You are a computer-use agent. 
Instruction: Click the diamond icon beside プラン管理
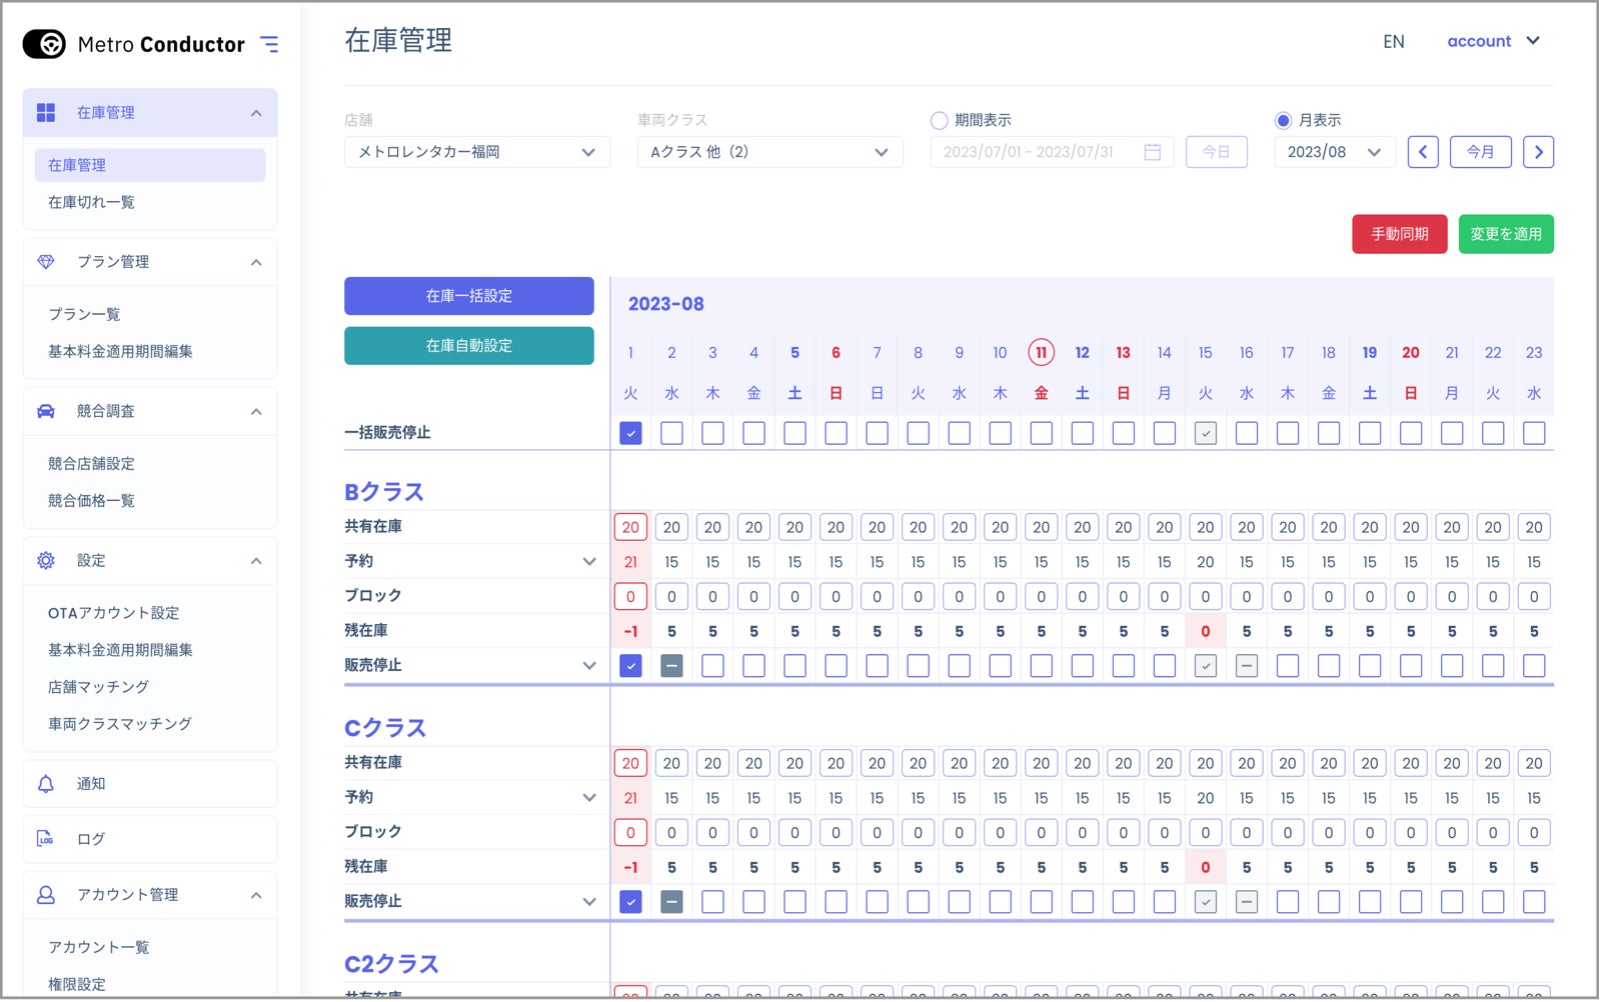click(46, 262)
